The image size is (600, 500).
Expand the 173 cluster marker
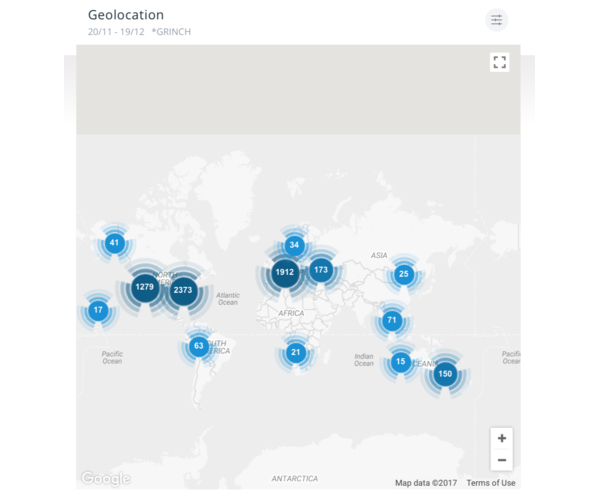[321, 269]
